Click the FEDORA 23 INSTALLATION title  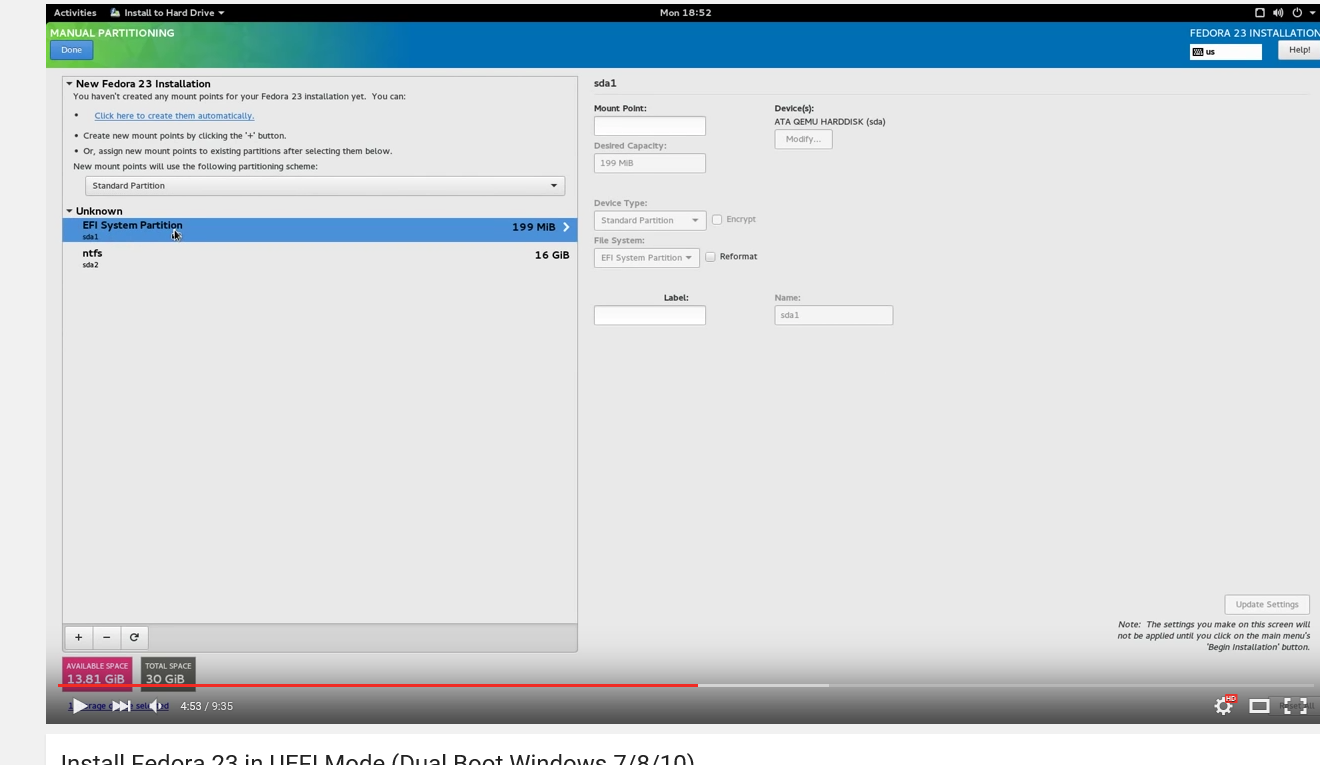coord(1255,33)
